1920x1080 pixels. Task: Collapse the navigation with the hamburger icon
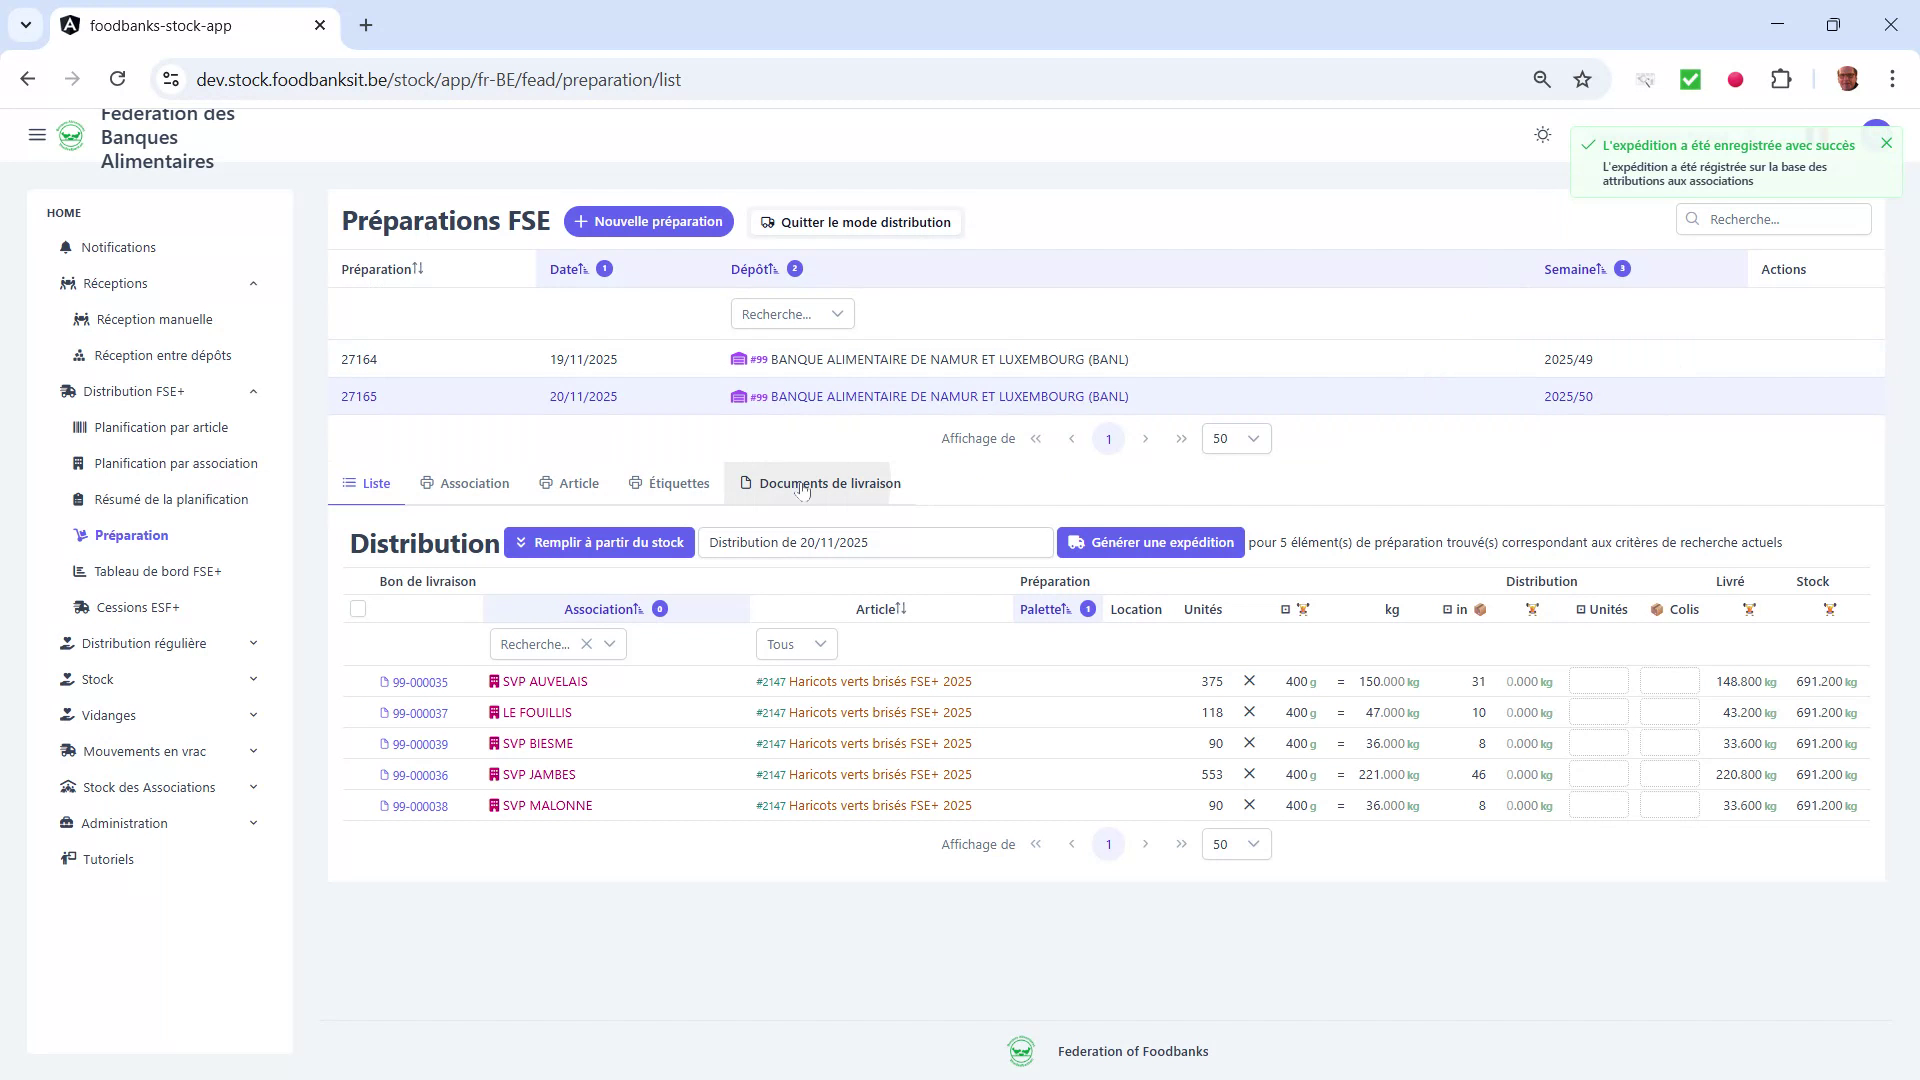click(37, 135)
